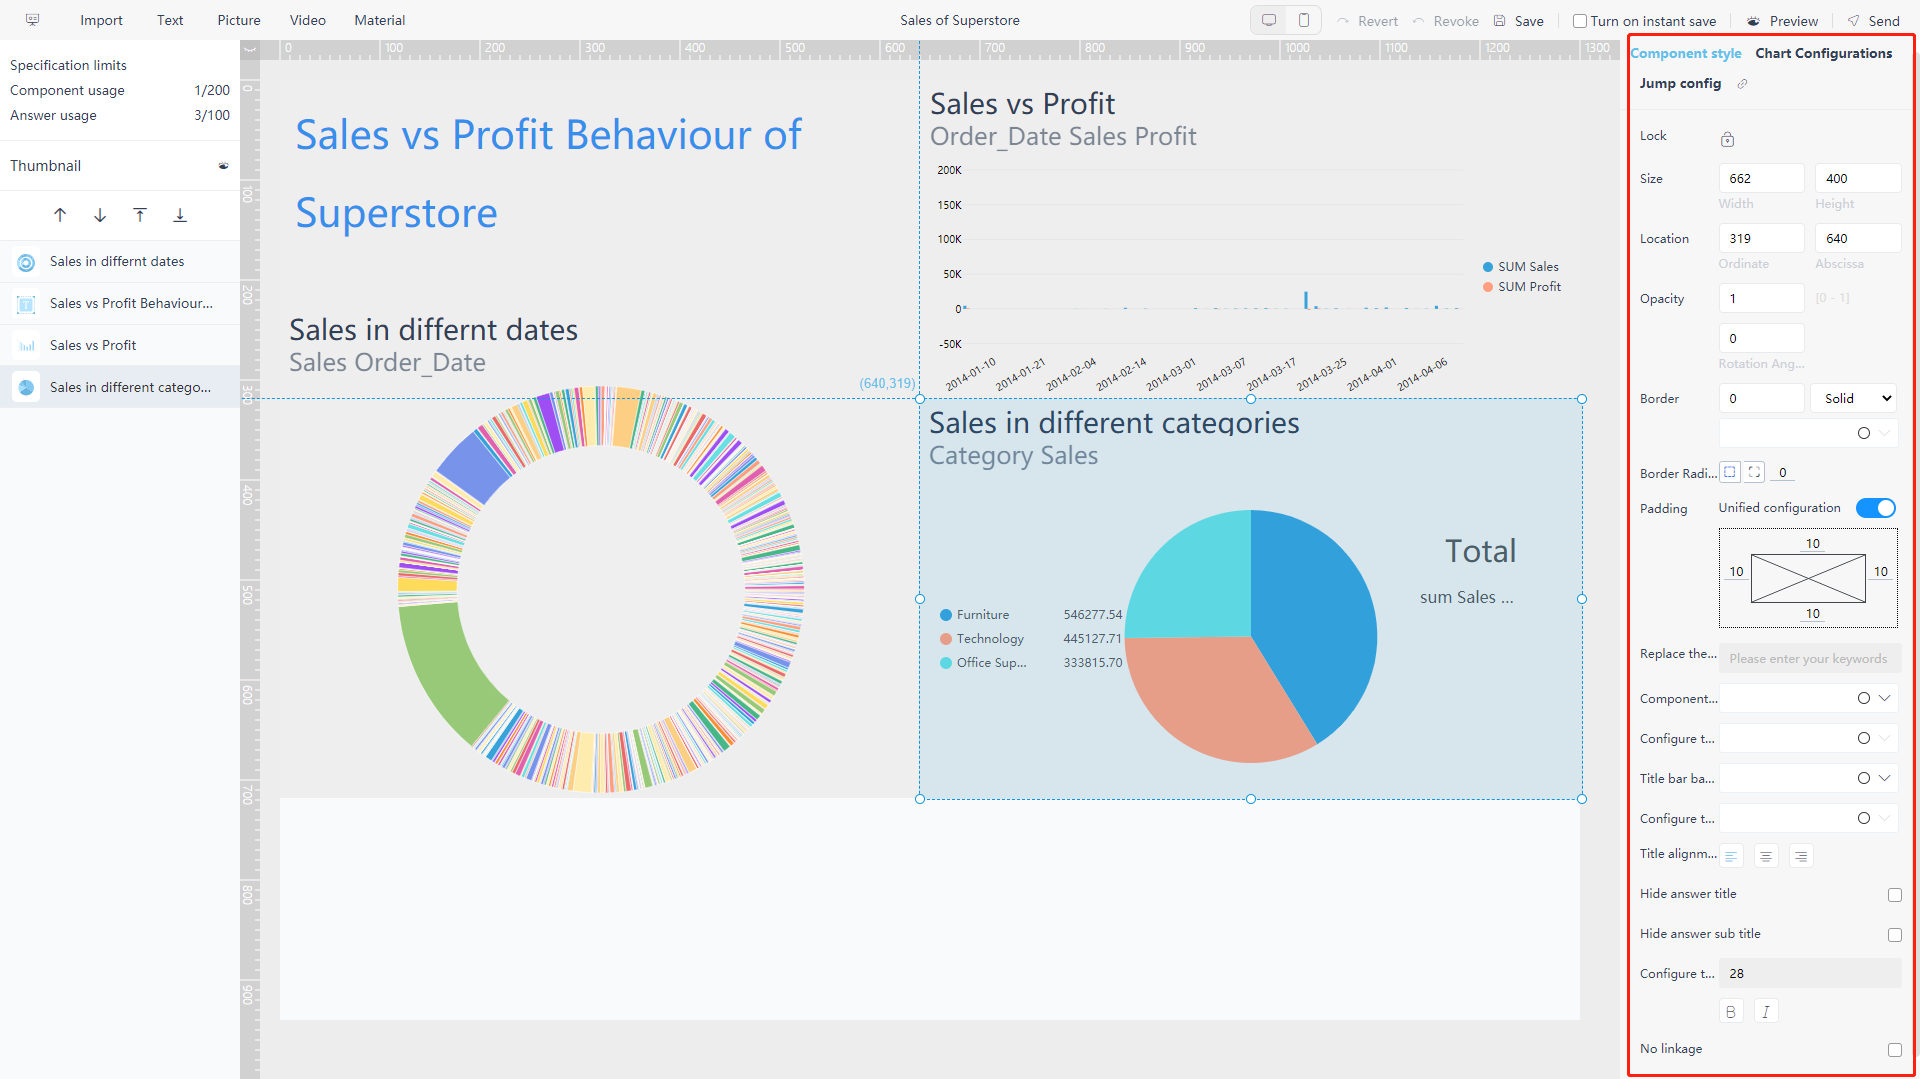Screen dimensions: 1920x1079
Task: Toggle the Unified configuration padding switch
Action: click(x=1876, y=508)
